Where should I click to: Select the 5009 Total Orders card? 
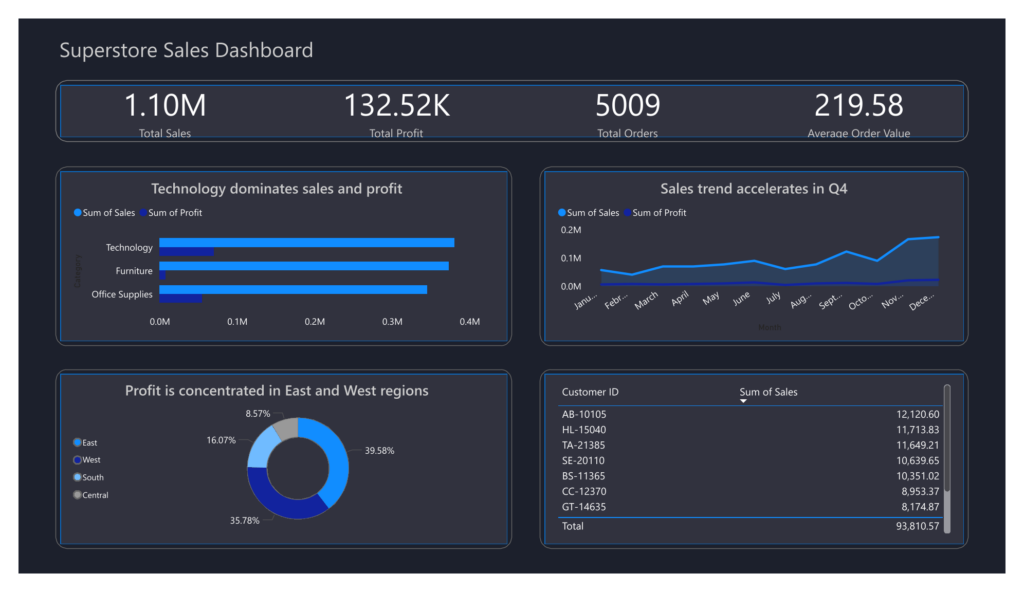(x=628, y=114)
